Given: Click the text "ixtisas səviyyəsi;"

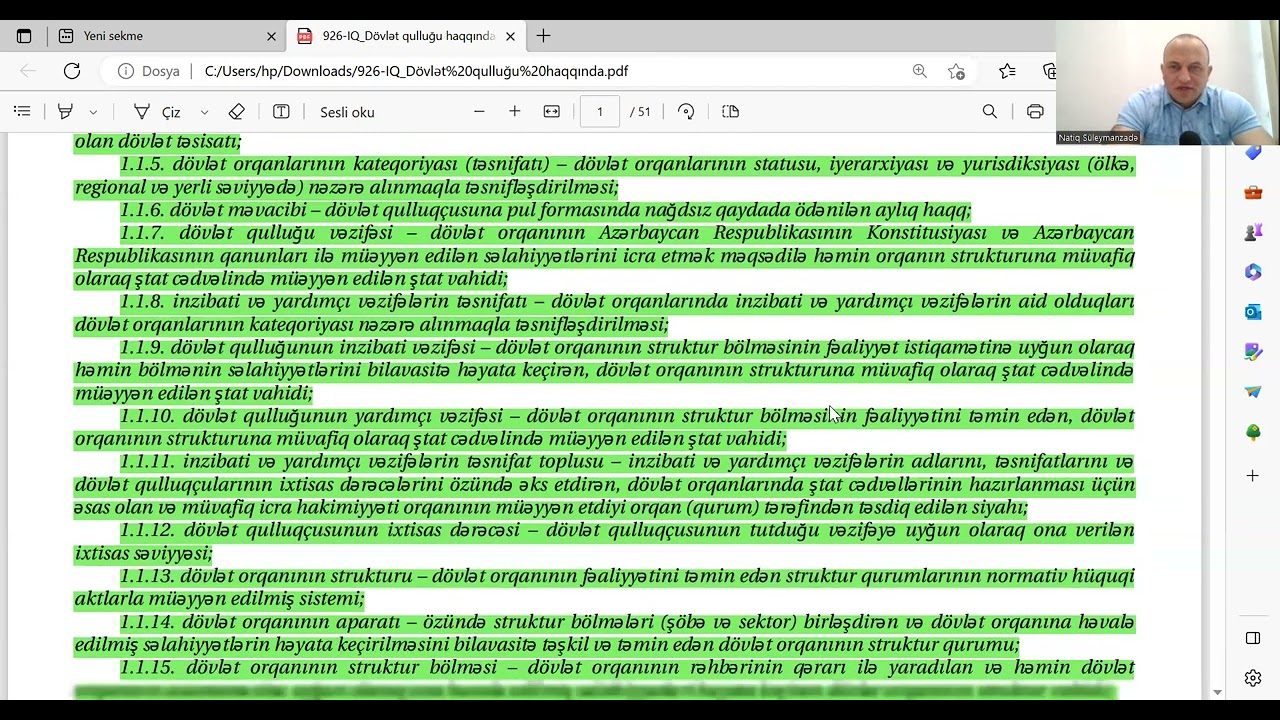Looking at the screenshot, I should click(x=143, y=553).
